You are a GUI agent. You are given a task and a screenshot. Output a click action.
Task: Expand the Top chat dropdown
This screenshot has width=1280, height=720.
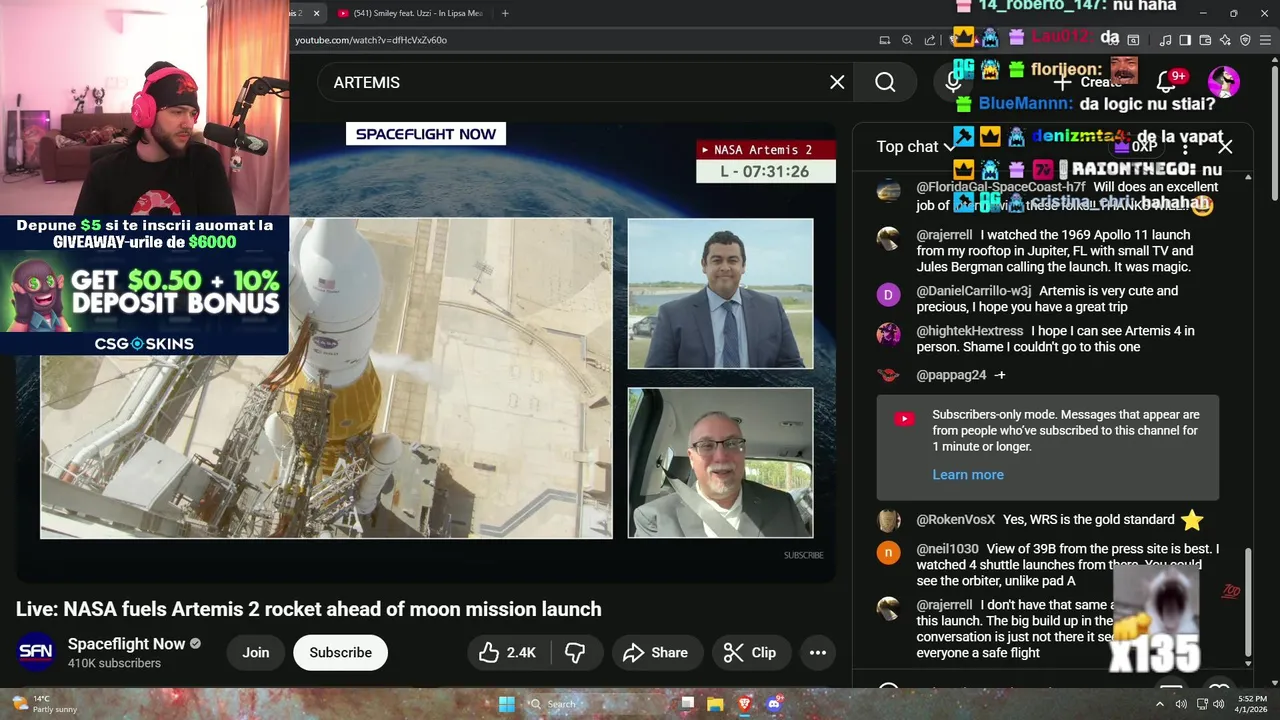(x=916, y=146)
